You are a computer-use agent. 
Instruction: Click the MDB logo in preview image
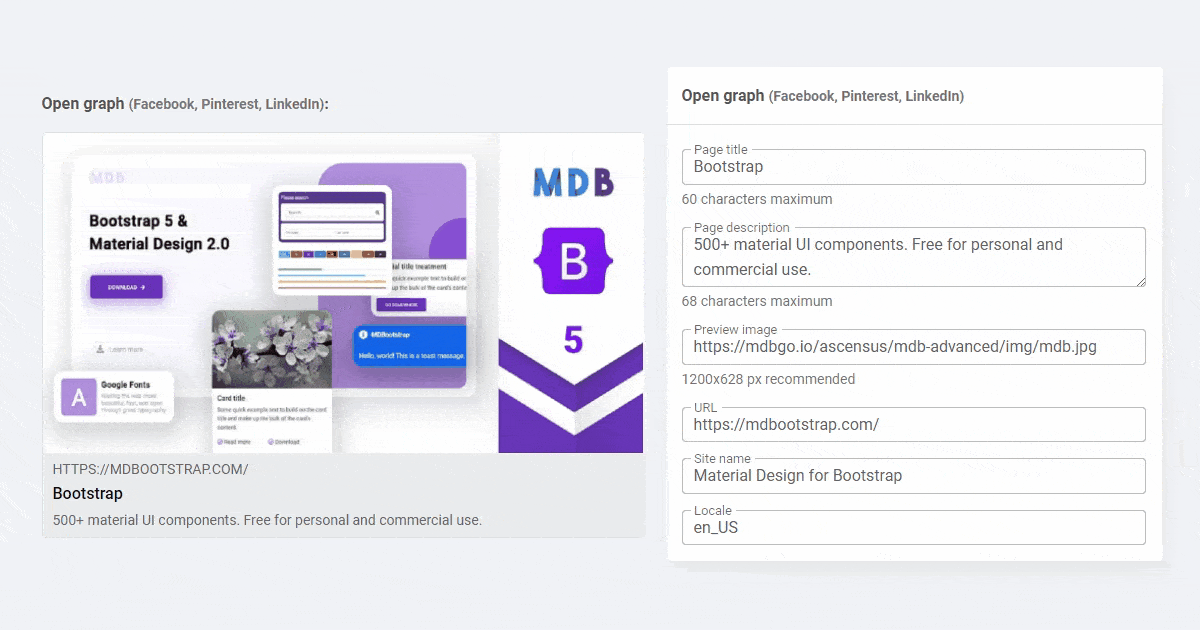tap(573, 182)
